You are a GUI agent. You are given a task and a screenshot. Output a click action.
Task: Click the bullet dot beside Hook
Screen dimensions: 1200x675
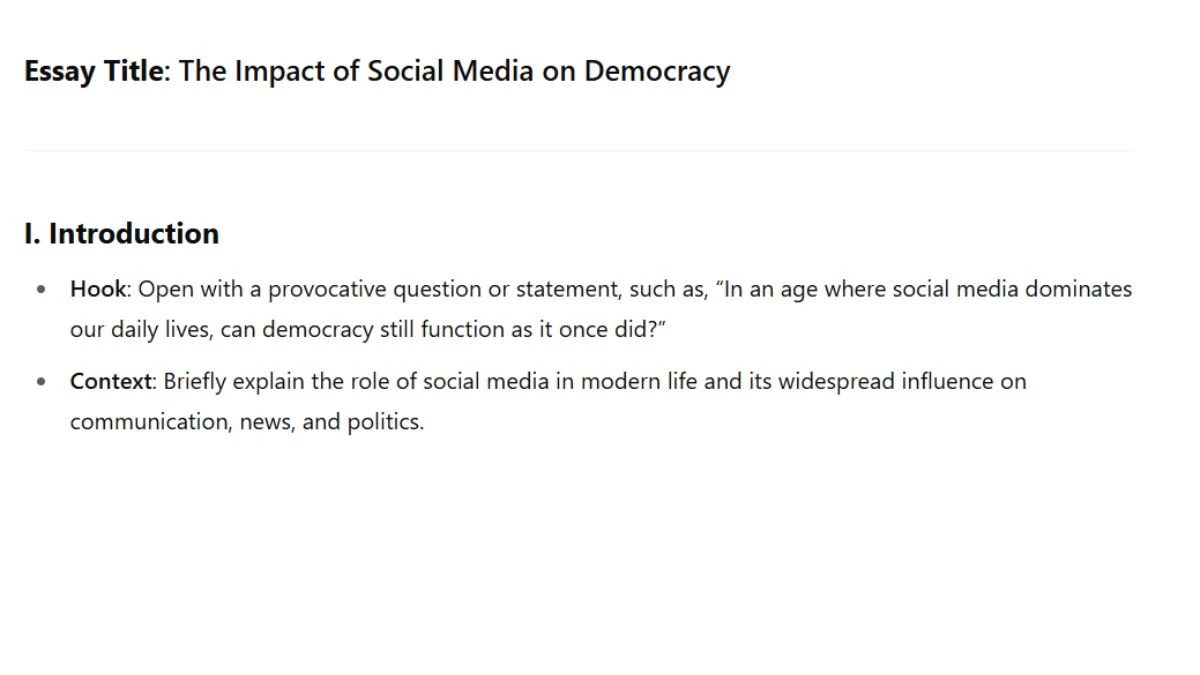pos(41,290)
